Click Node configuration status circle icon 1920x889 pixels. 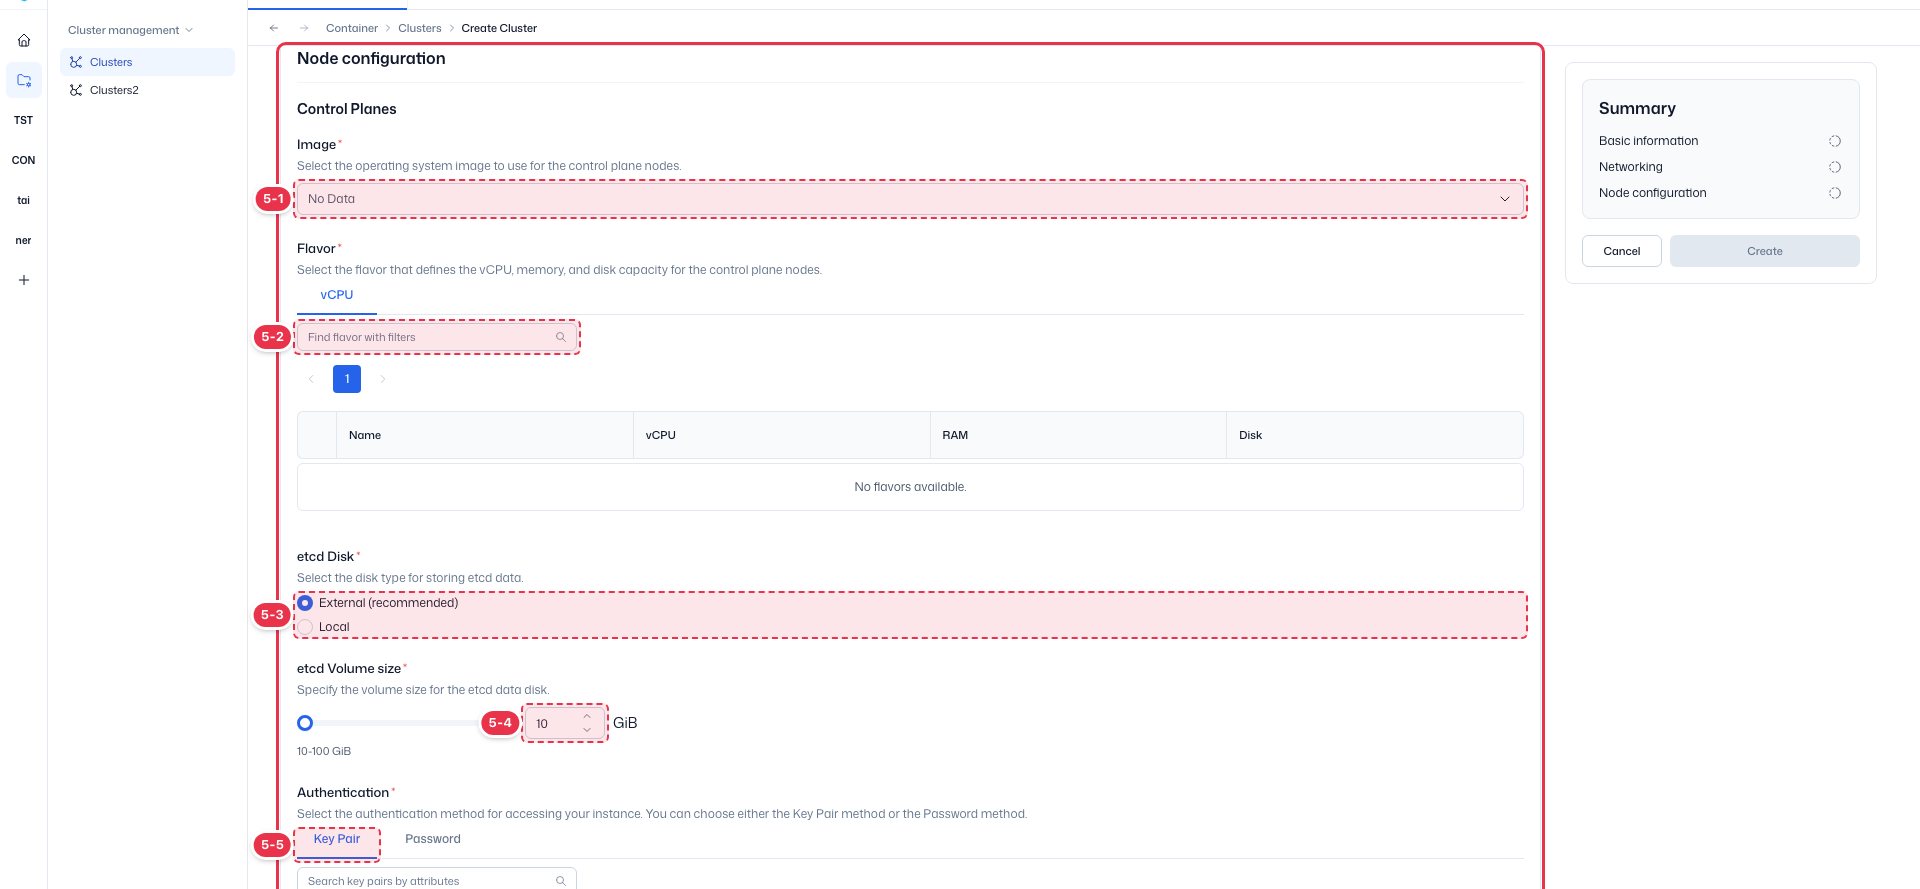point(1835,193)
